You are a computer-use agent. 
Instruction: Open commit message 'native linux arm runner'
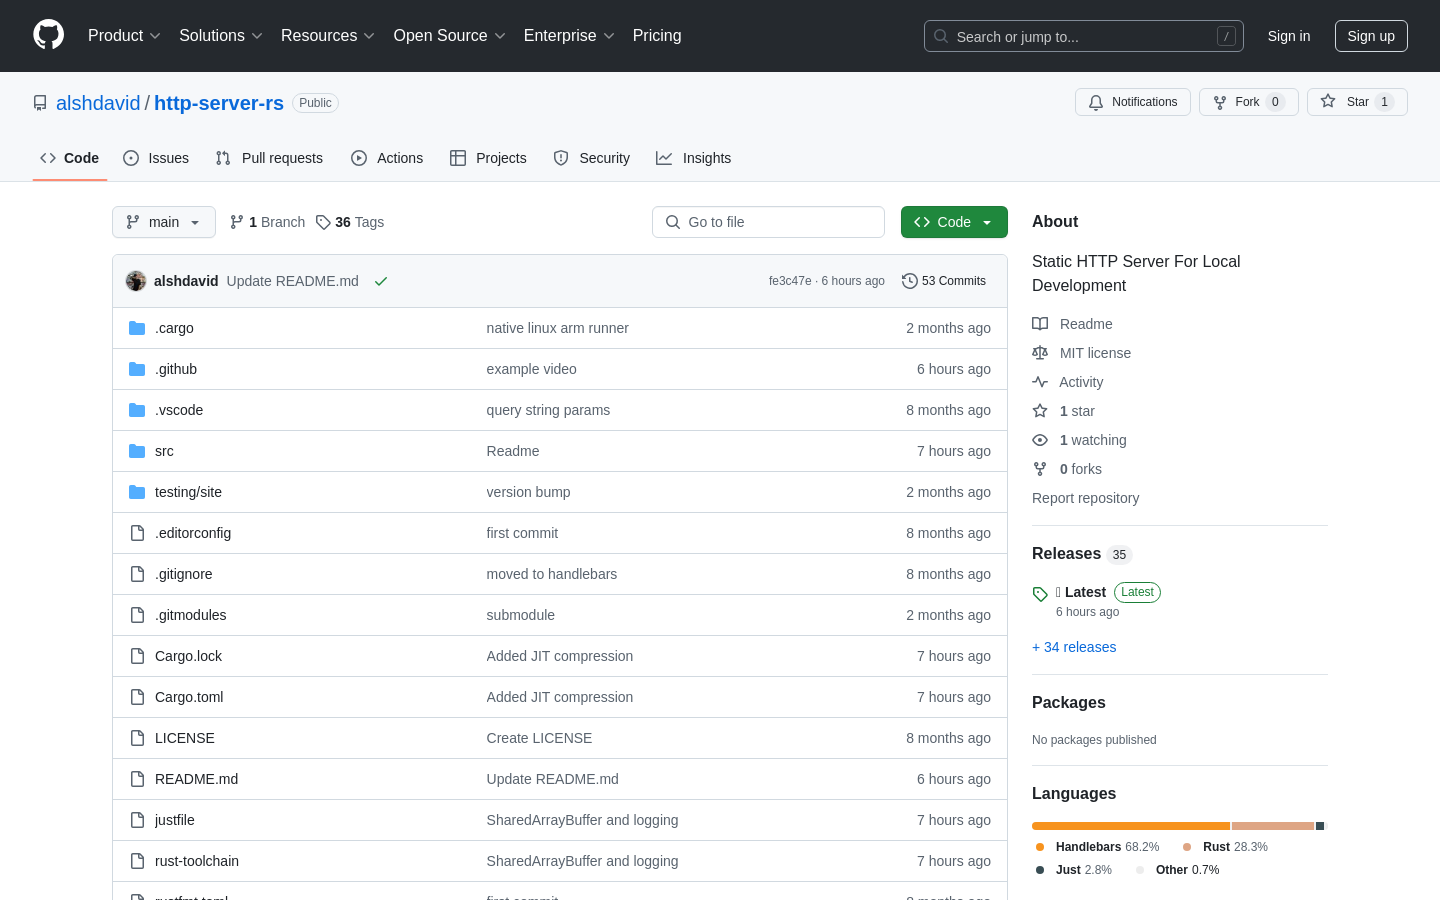coord(558,328)
